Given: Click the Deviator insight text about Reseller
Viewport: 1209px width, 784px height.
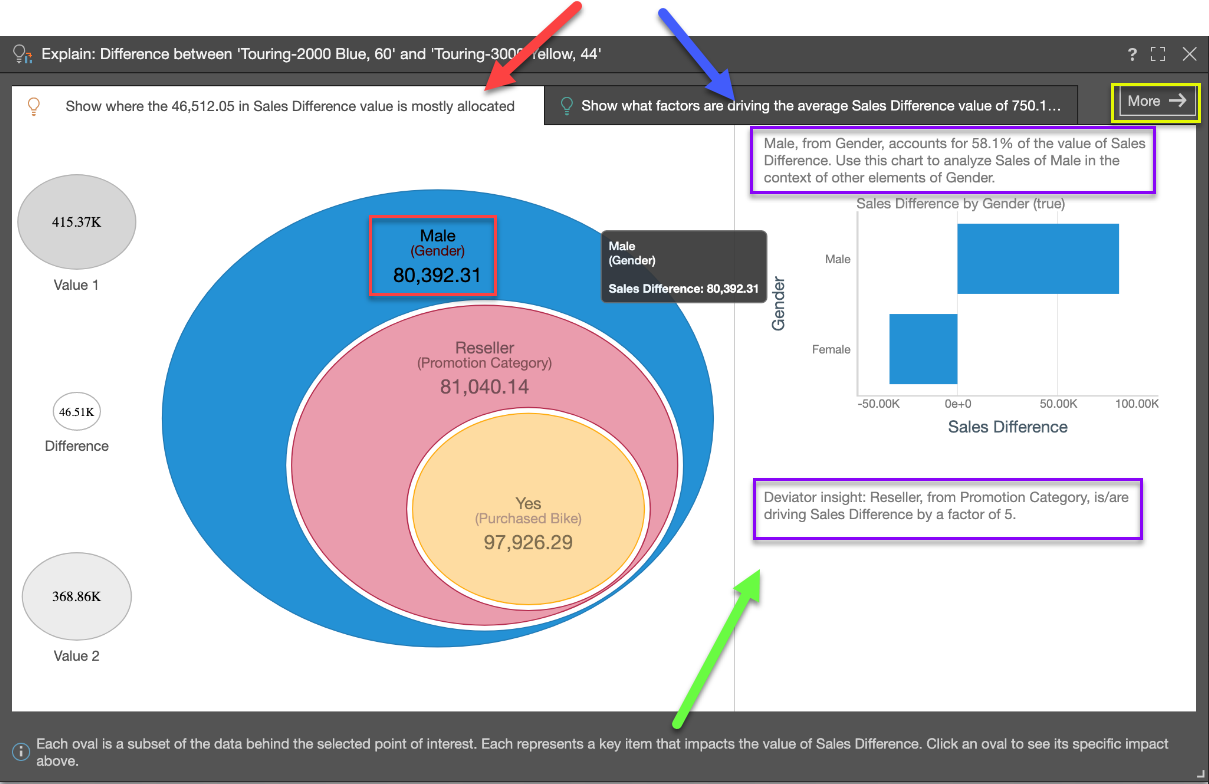Looking at the screenshot, I should pyautogui.click(x=947, y=506).
